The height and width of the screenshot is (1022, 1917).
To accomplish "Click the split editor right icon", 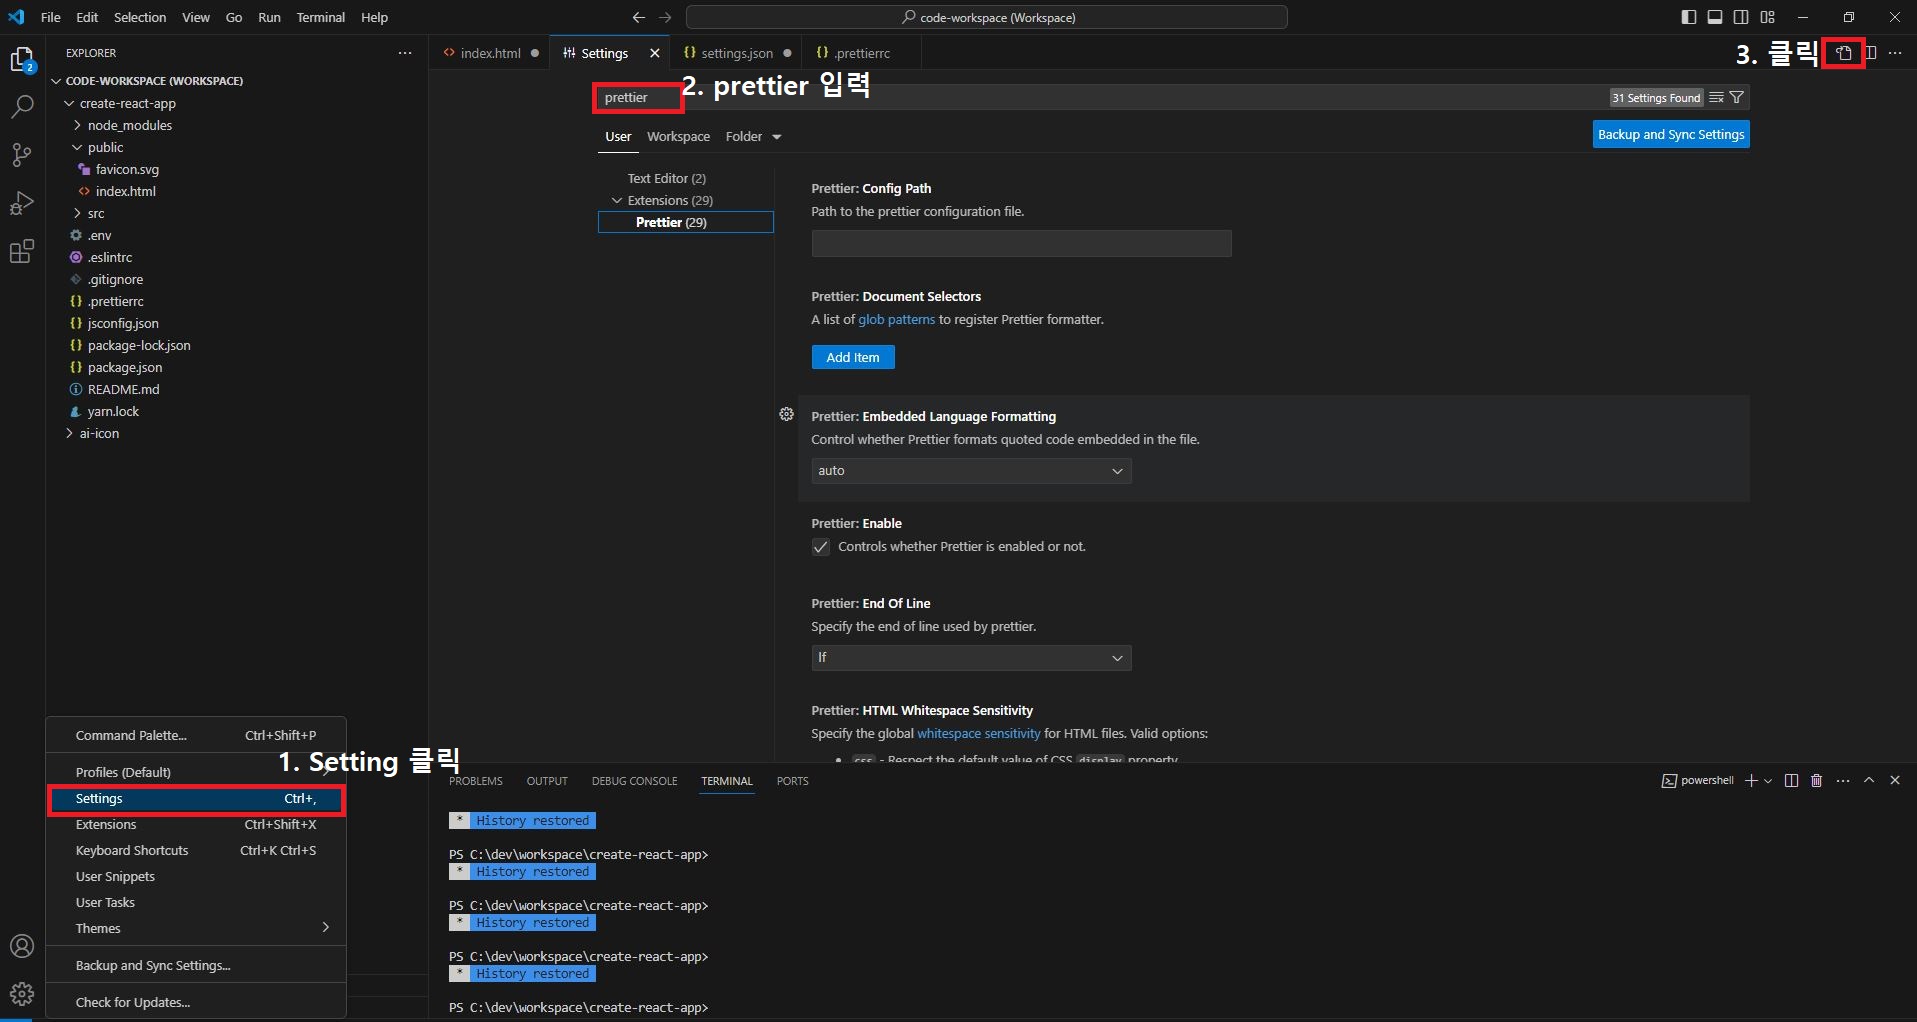I will [x=1870, y=53].
